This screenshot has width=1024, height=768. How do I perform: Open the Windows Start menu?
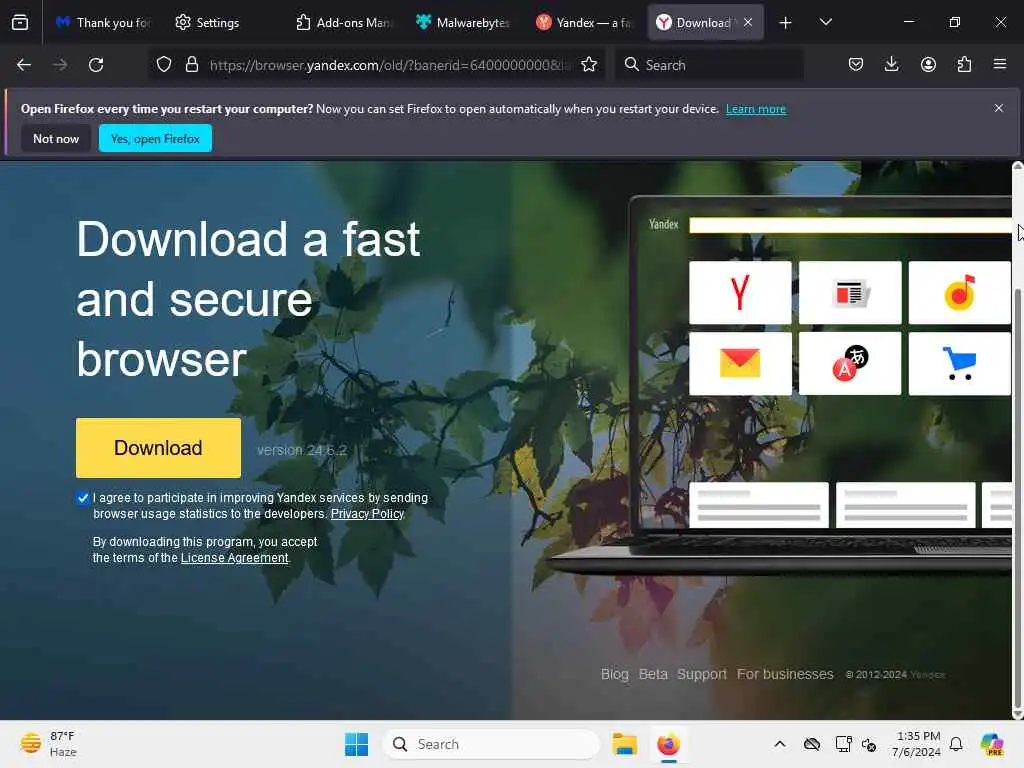pyautogui.click(x=357, y=744)
